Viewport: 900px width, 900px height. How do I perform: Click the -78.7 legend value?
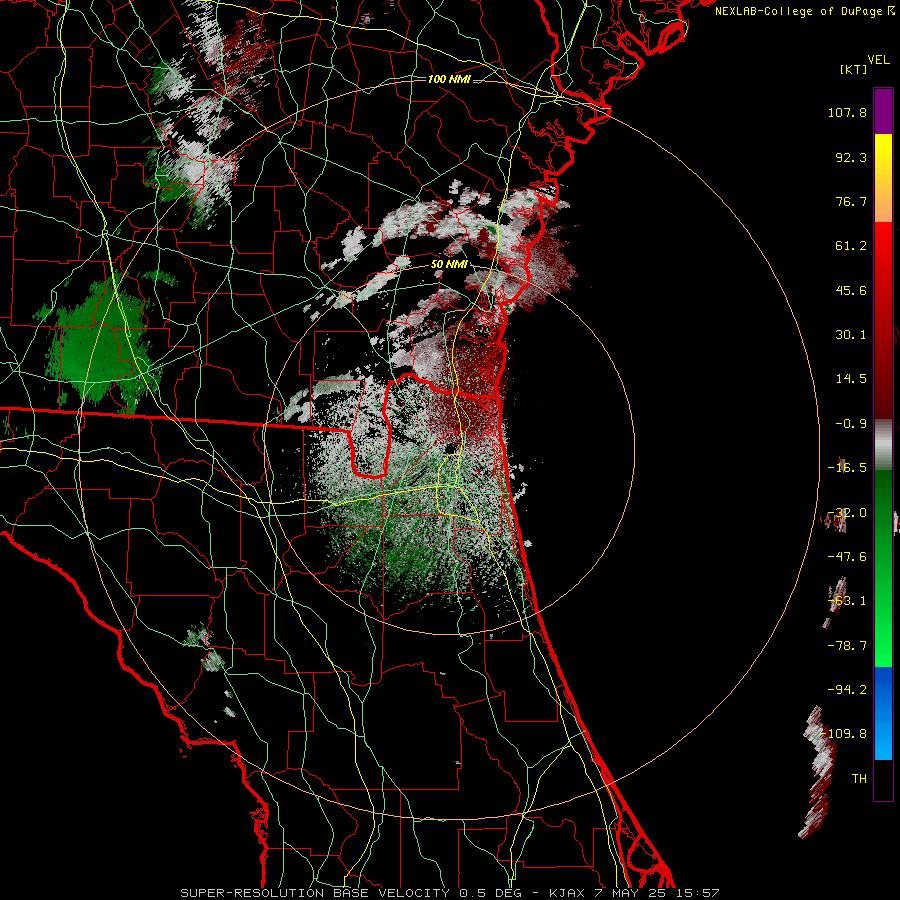(x=847, y=646)
